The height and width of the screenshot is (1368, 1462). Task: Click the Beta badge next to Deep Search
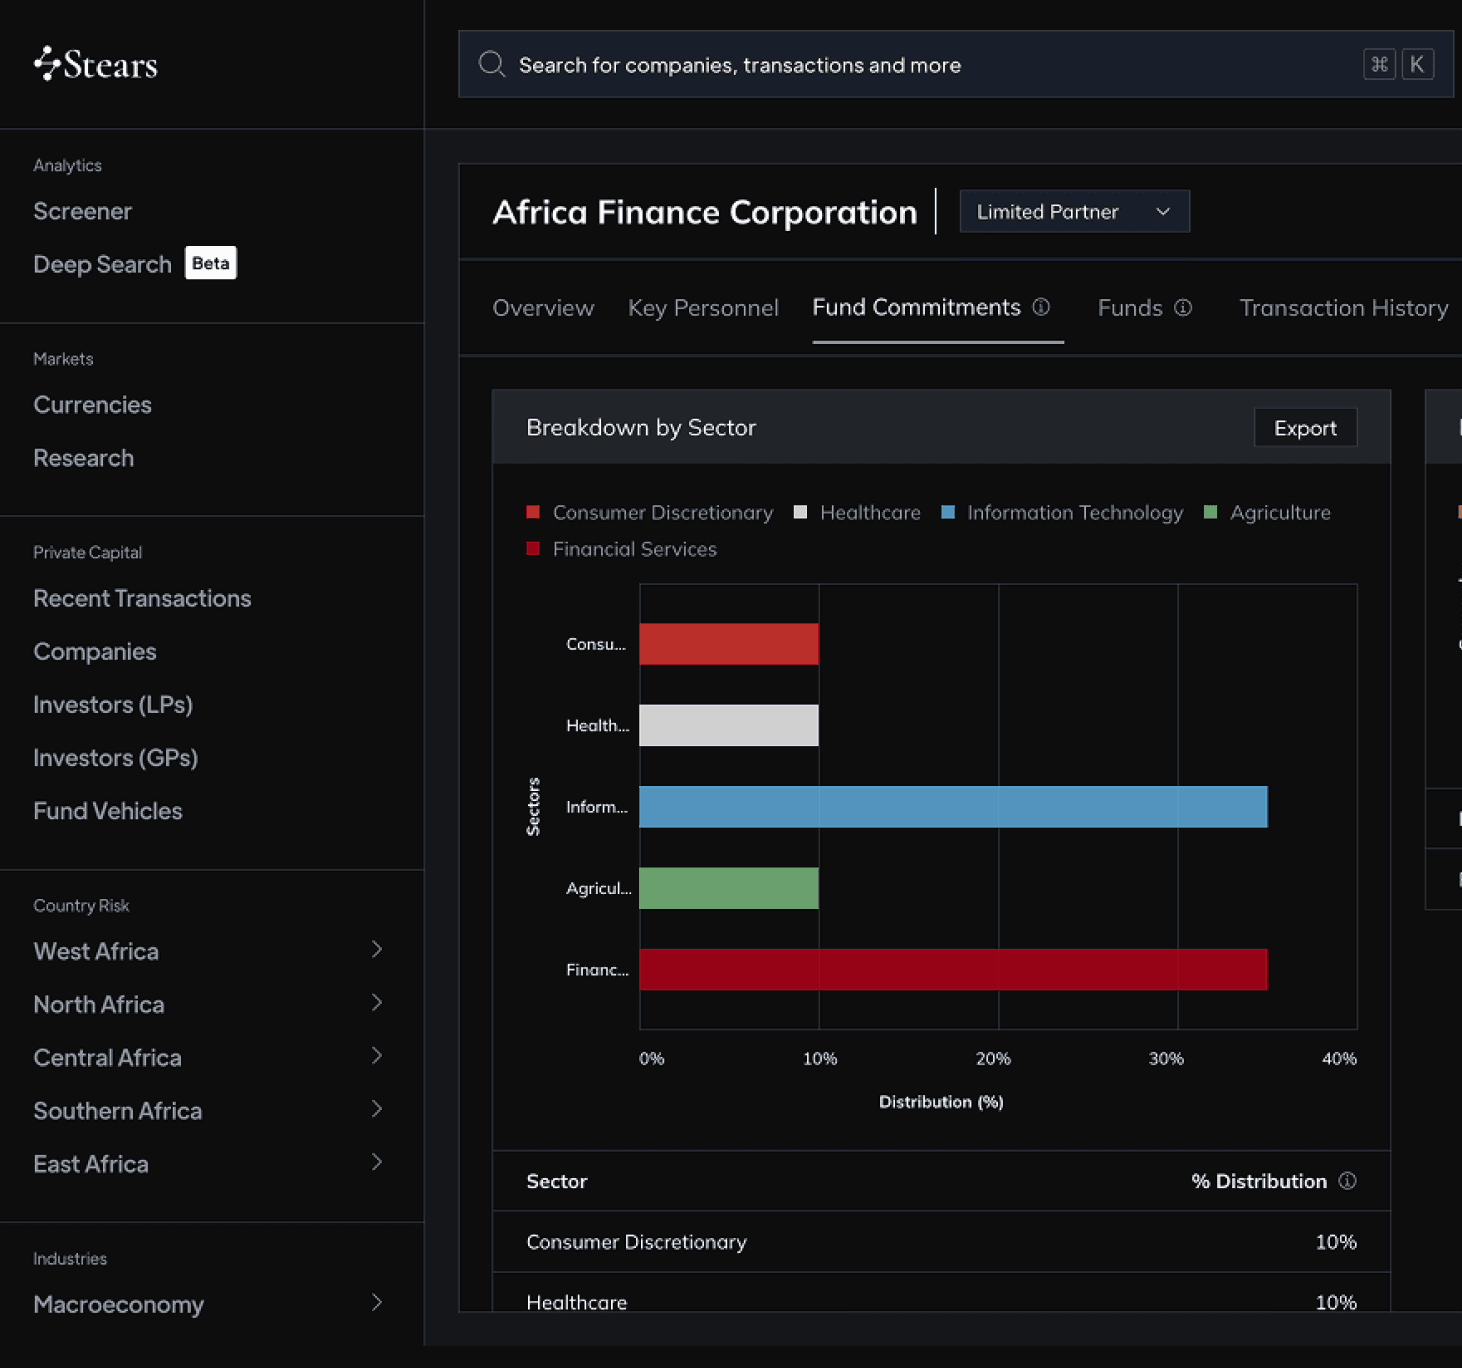pos(210,263)
